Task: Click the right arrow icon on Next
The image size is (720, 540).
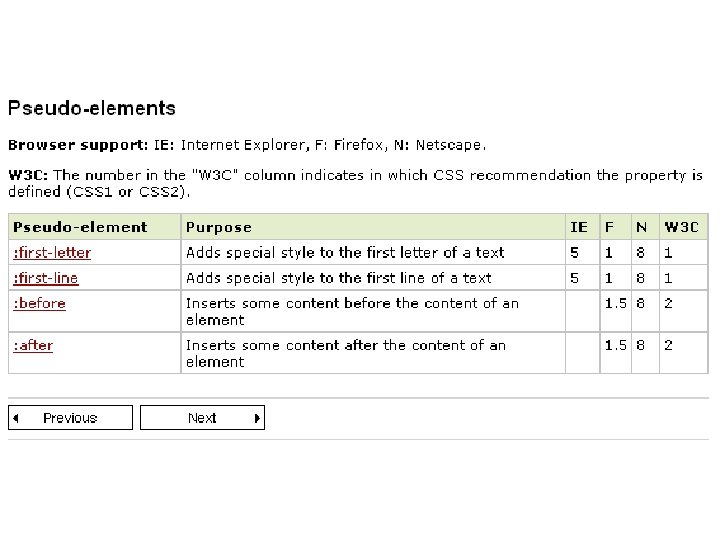Action: click(257, 418)
